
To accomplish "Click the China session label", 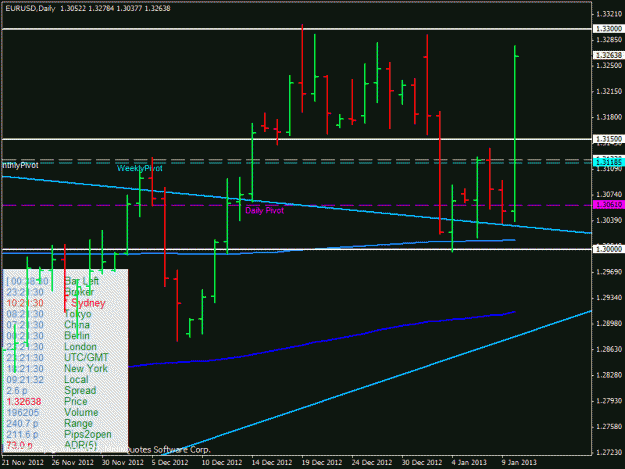I will (77, 325).
